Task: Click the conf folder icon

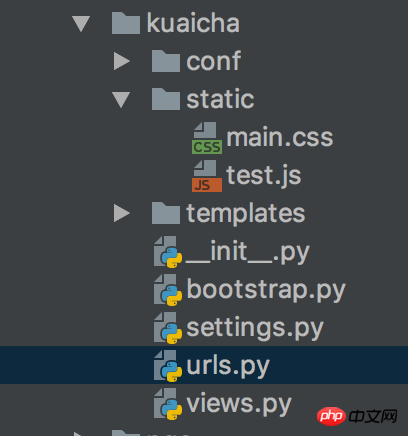Action: point(166,61)
